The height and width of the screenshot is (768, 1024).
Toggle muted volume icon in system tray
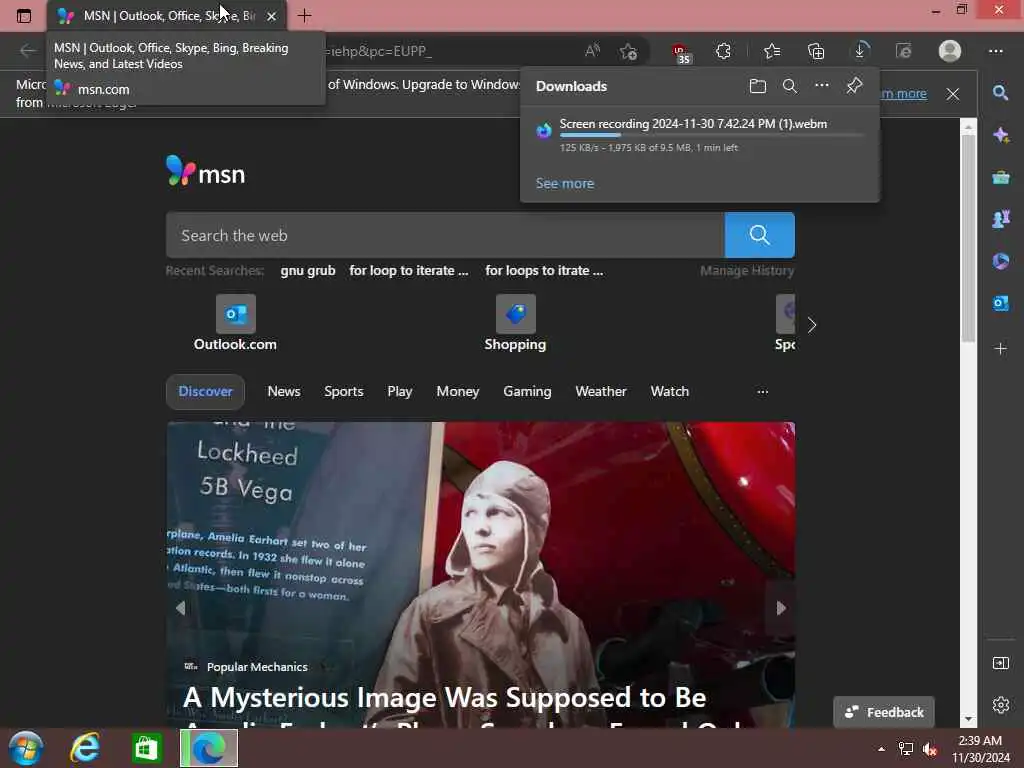pos(930,749)
